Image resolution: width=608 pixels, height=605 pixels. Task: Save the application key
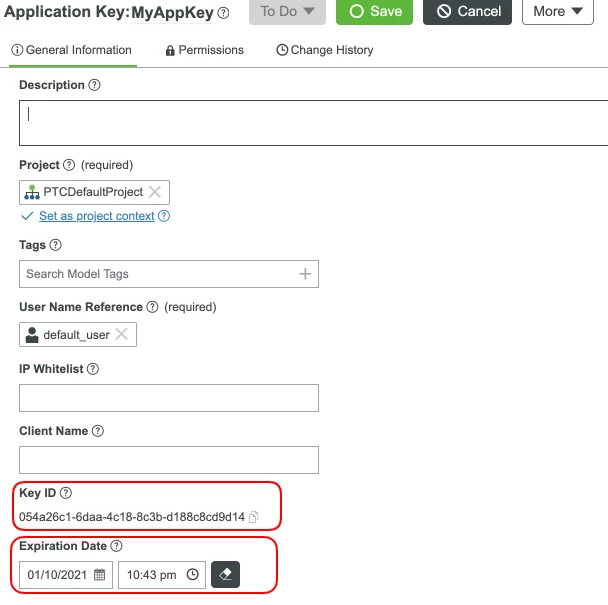click(374, 11)
